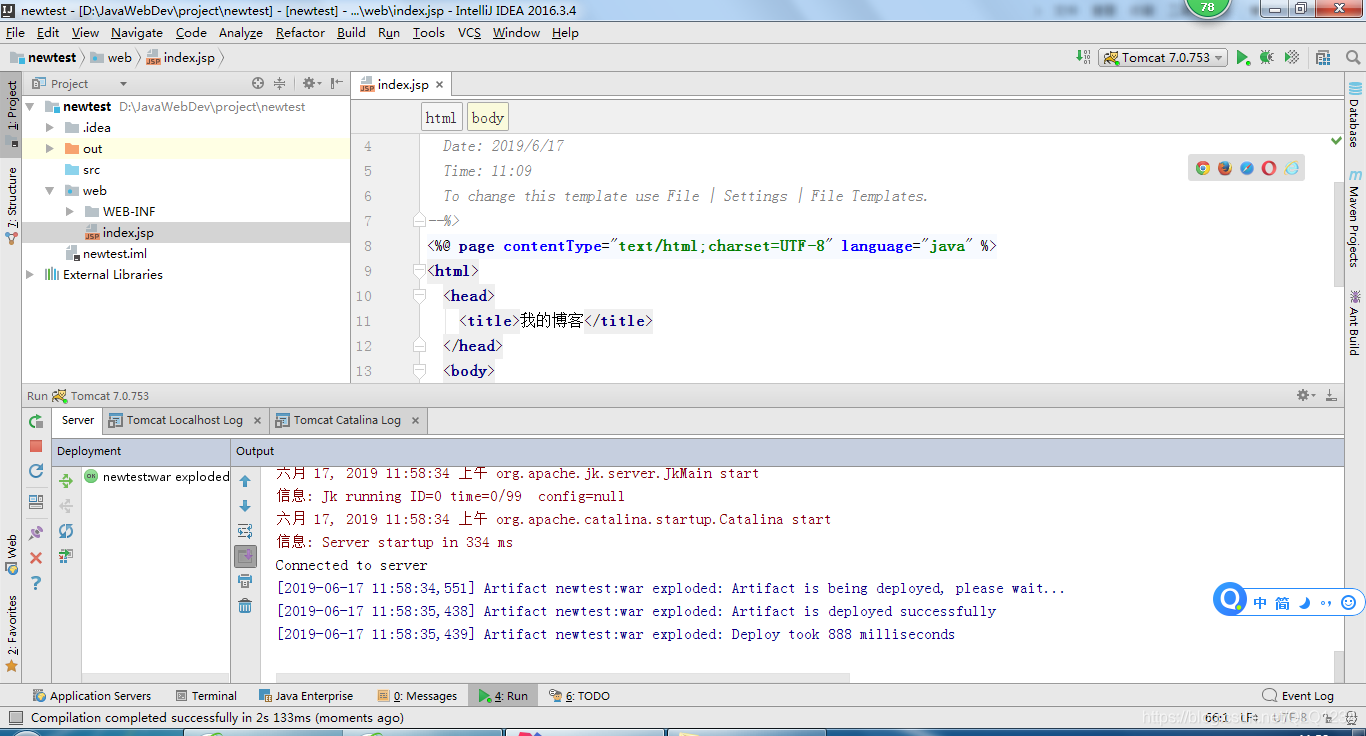Switch to Tomcat Localhost Log tab
Screen dimensions: 1366x736
point(185,420)
